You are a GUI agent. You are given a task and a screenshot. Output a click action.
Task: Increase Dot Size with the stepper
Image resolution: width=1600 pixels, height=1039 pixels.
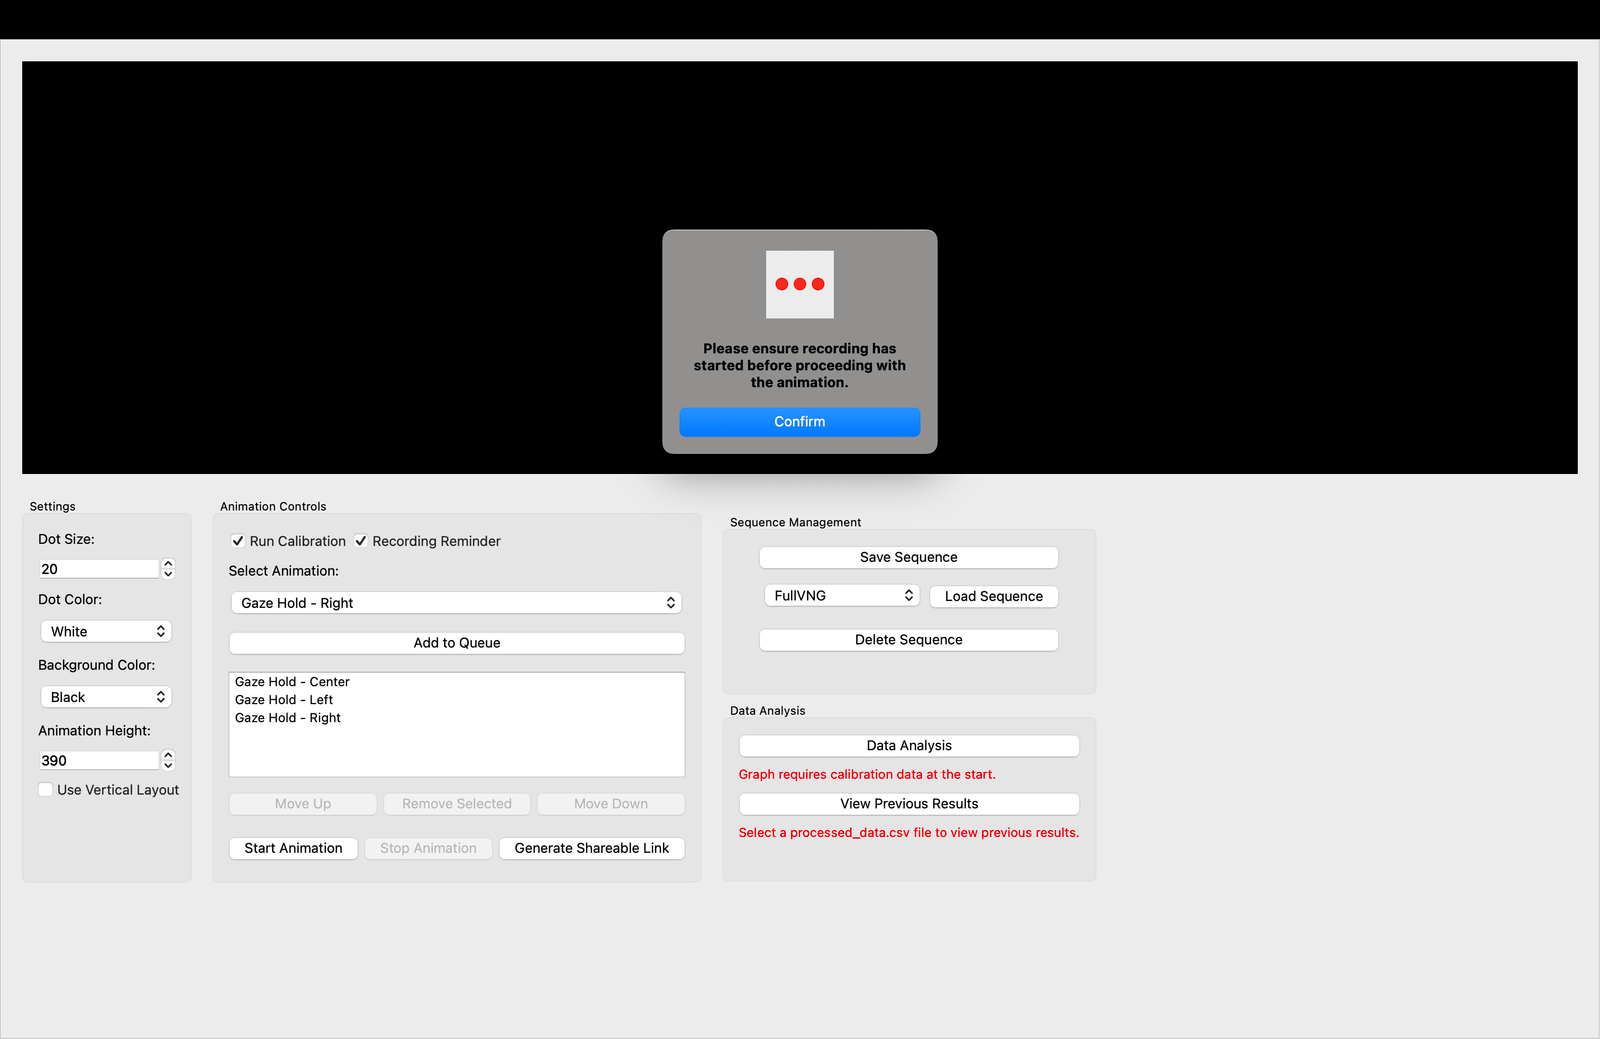[168, 563]
